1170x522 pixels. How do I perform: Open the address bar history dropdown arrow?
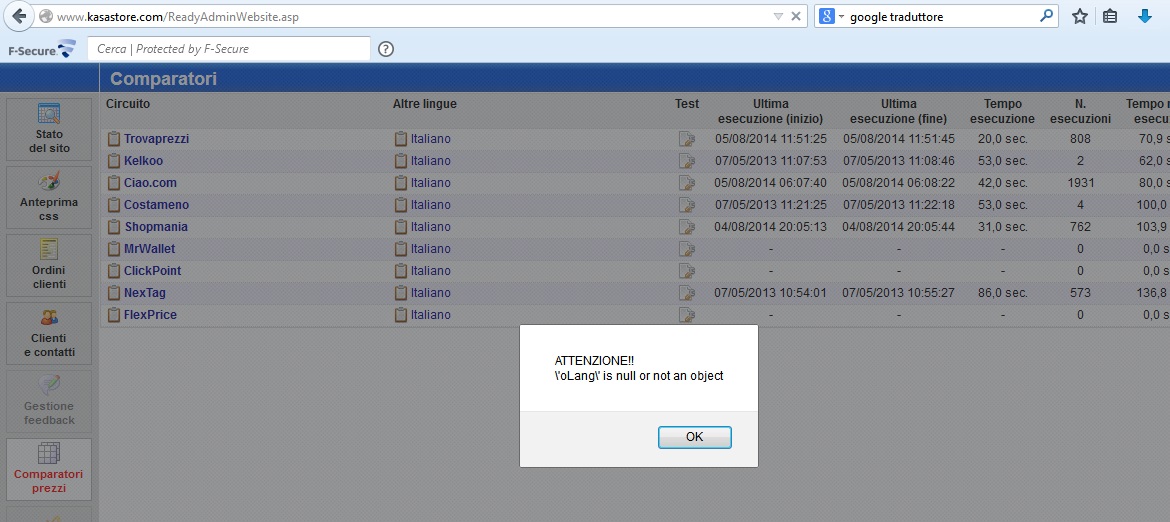coord(778,16)
